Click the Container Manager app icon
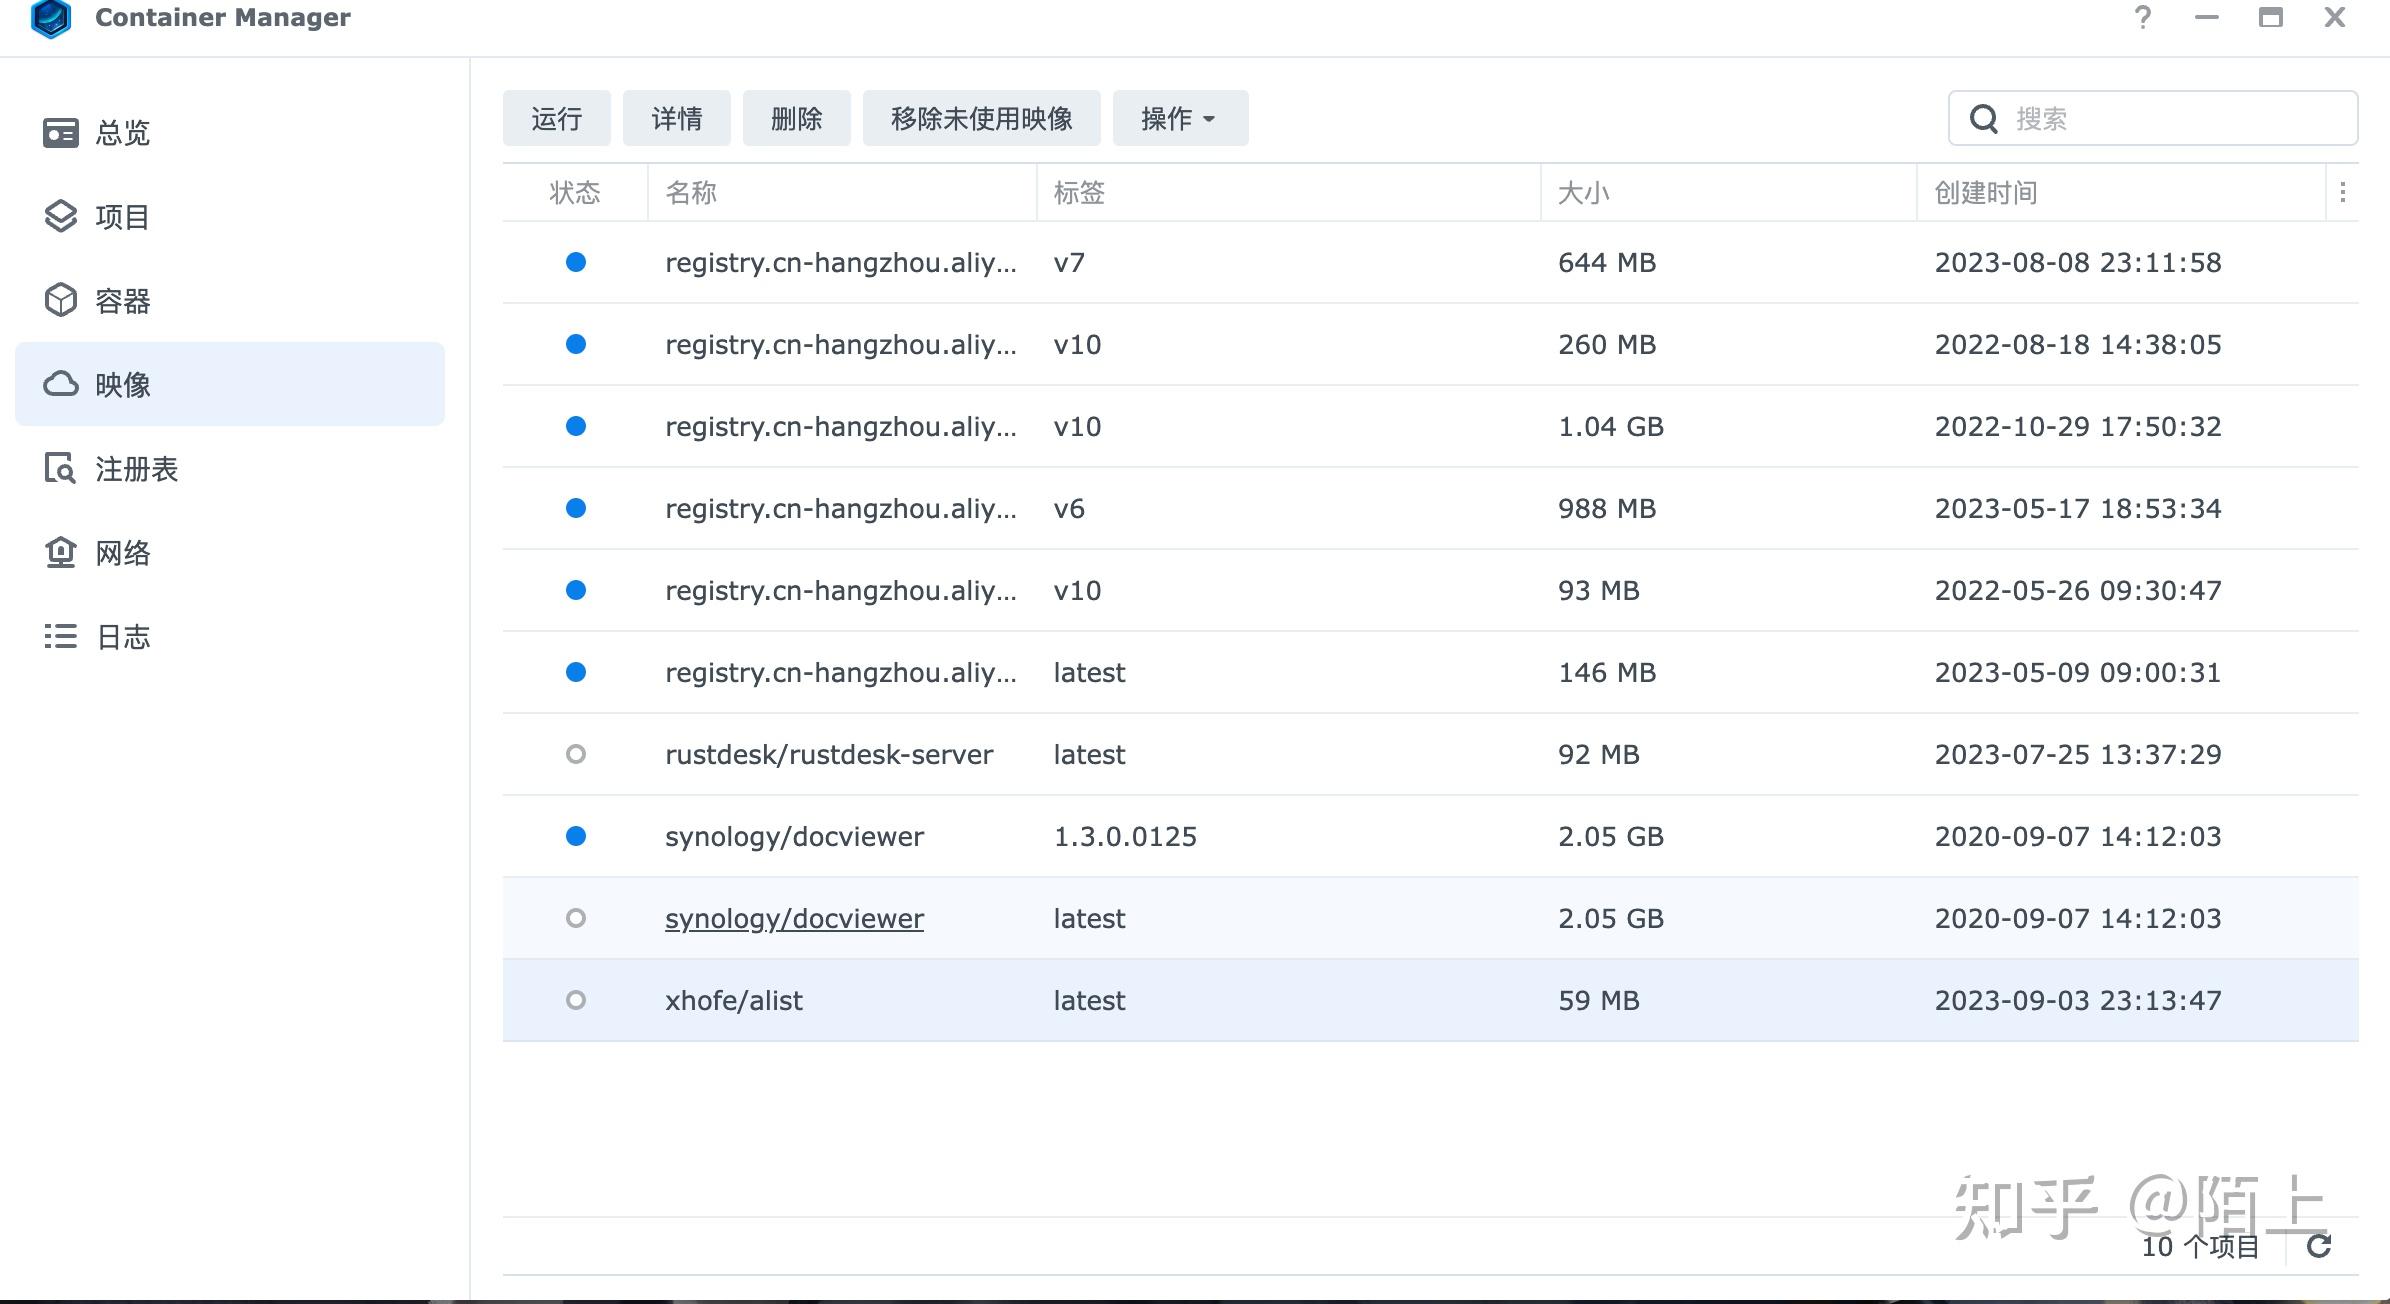Screen dimensions: 2390x1304 click(50, 18)
